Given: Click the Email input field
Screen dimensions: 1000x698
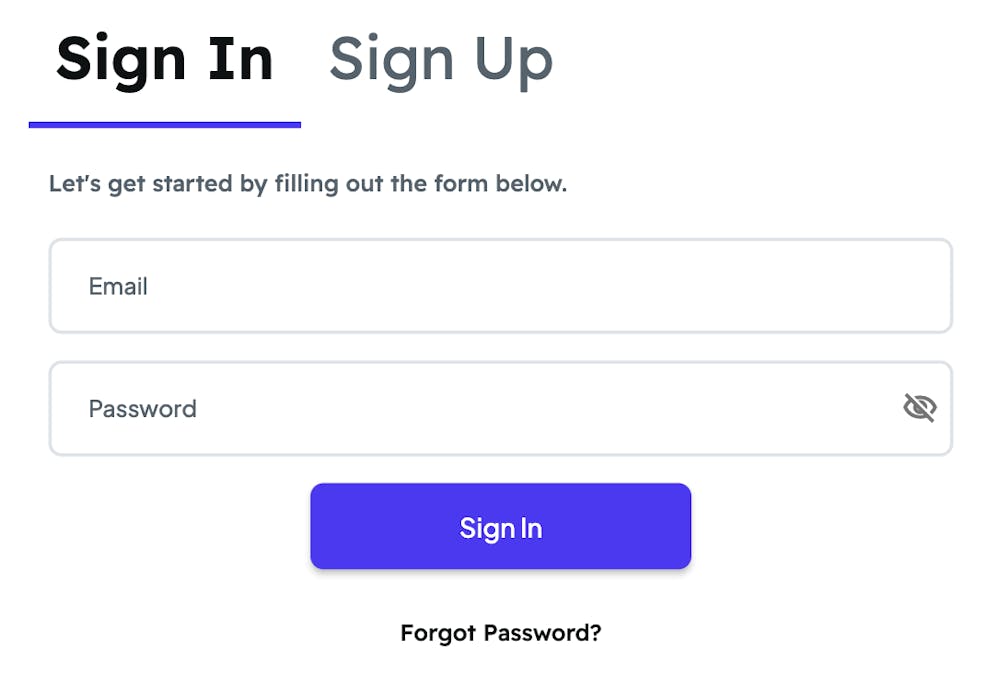Looking at the screenshot, I should click(500, 286).
